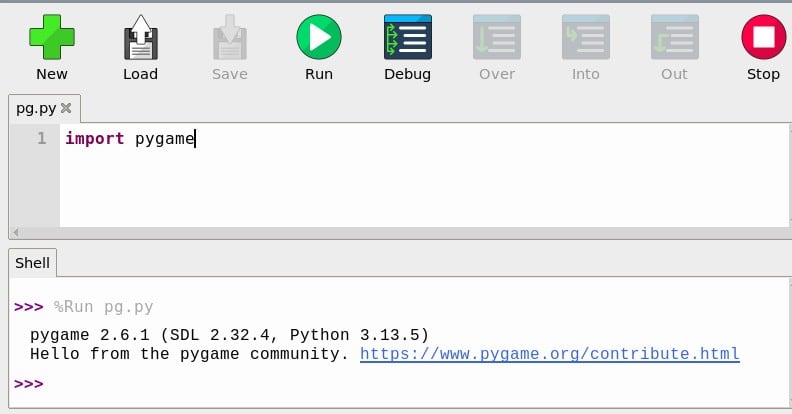The height and width of the screenshot is (414, 792).
Task: Click the Step Out debugger icon
Action: click(674, 37)
